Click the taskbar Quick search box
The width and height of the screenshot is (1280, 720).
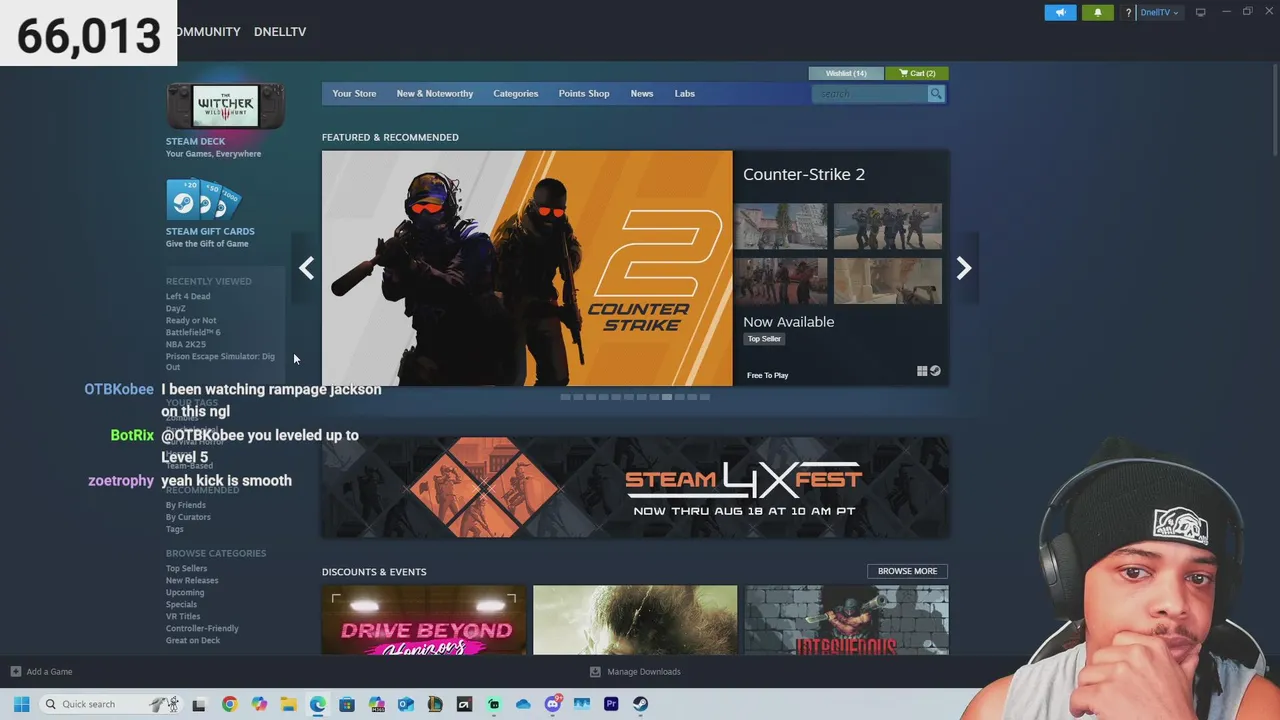pyautogui.click(x=110, y=704)
